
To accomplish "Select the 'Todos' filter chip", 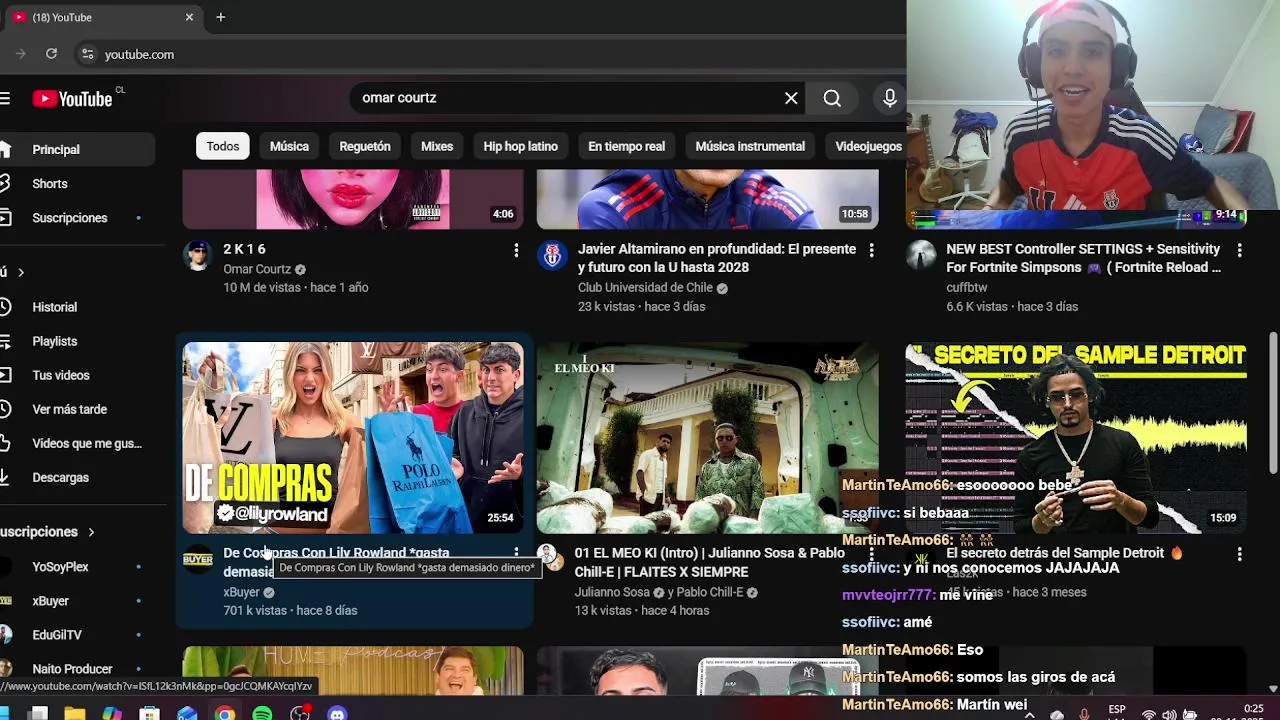I will [223, 146].
